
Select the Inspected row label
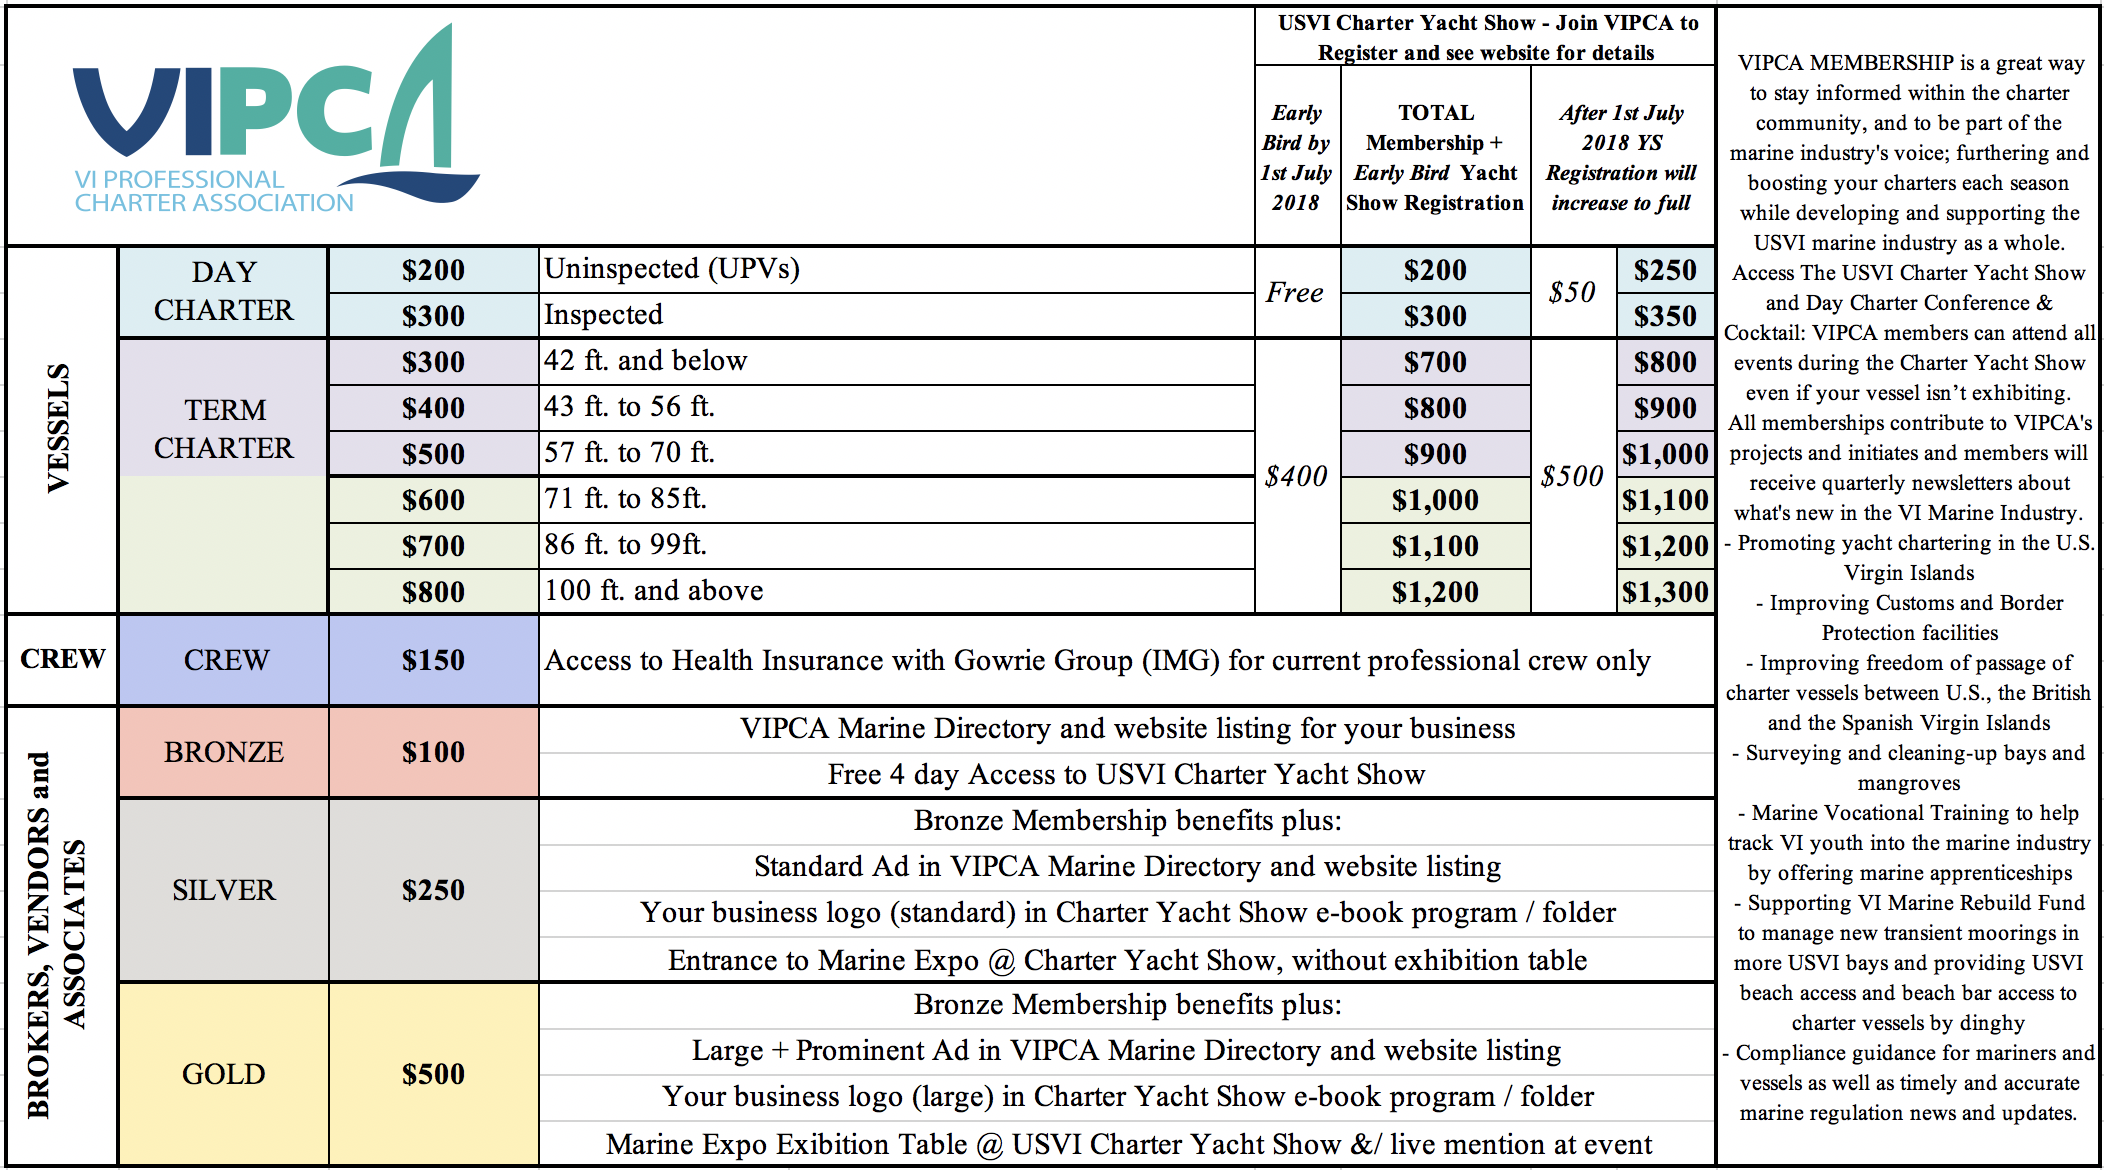pyautogui.click(x=896, y=315)
